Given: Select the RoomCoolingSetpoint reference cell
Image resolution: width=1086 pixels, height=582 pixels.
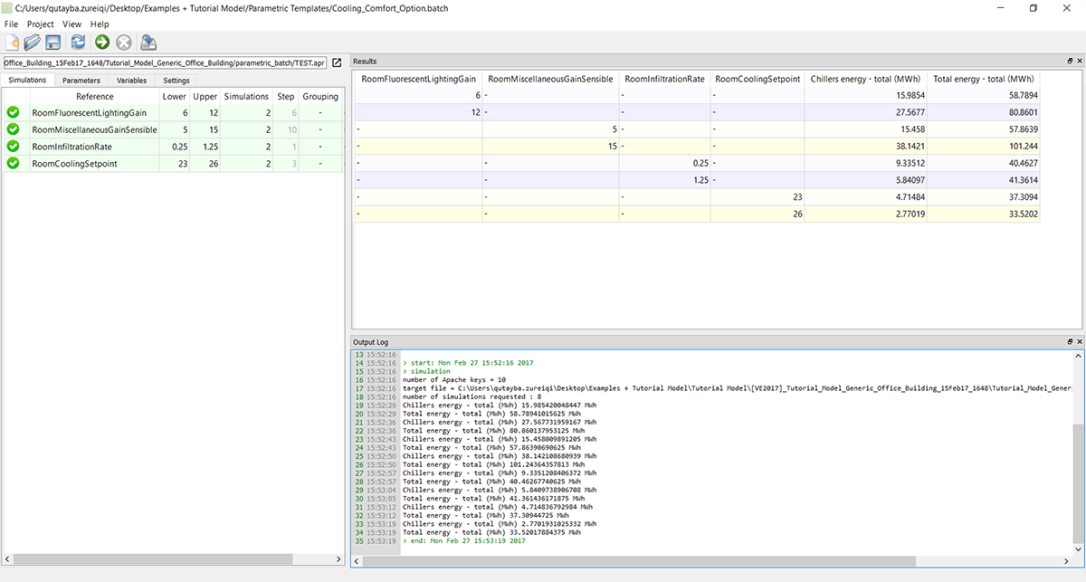Looking at the screenshot, I should 94,164.
